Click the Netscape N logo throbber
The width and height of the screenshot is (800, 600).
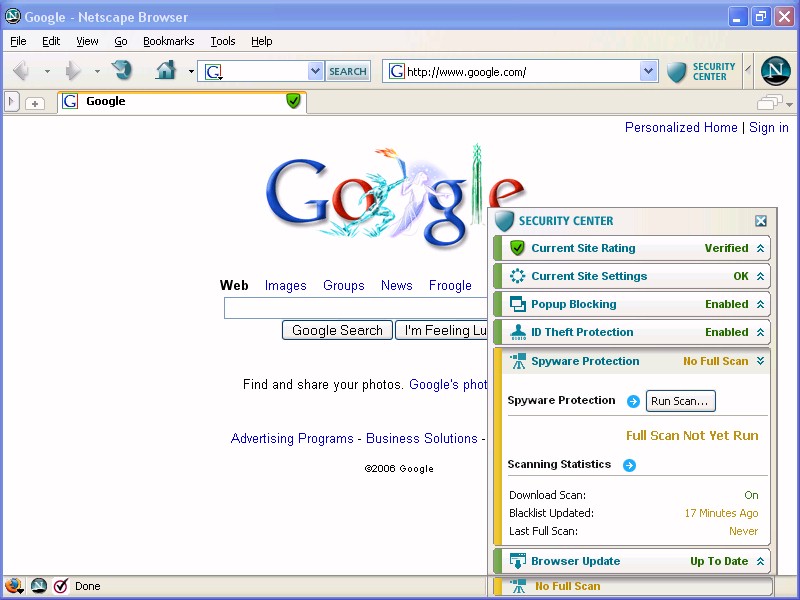[x=776, y=71]
